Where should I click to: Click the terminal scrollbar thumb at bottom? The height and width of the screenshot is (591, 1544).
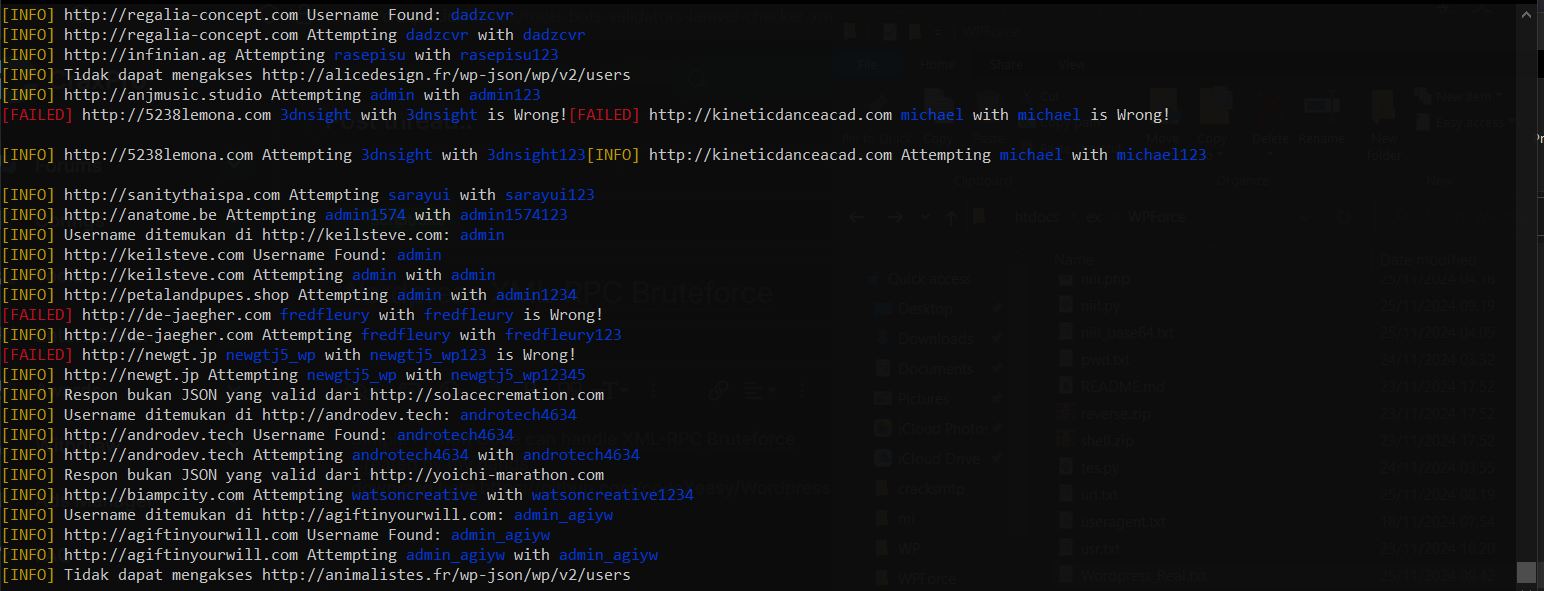[1525, 571]
